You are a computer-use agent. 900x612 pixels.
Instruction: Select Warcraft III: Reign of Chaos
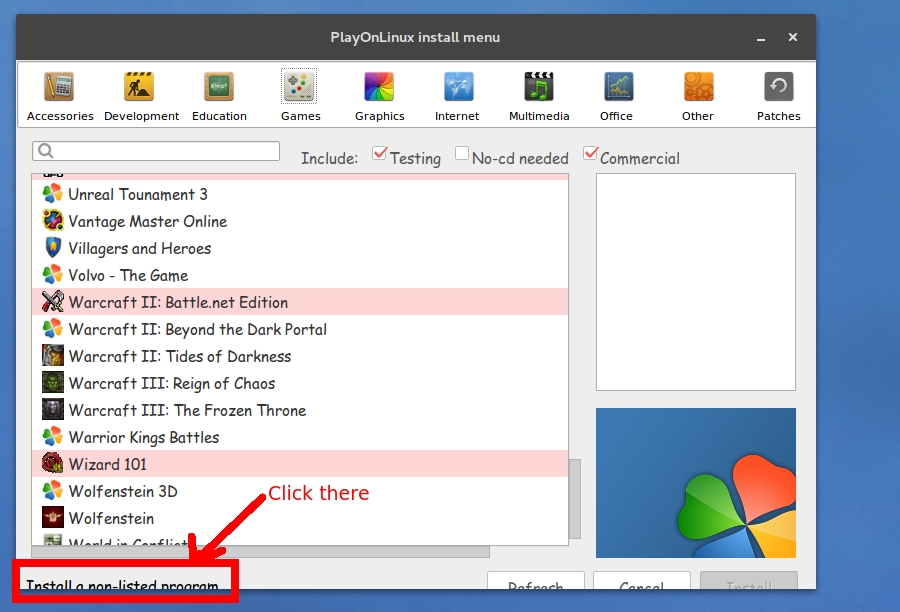(300, 383)
